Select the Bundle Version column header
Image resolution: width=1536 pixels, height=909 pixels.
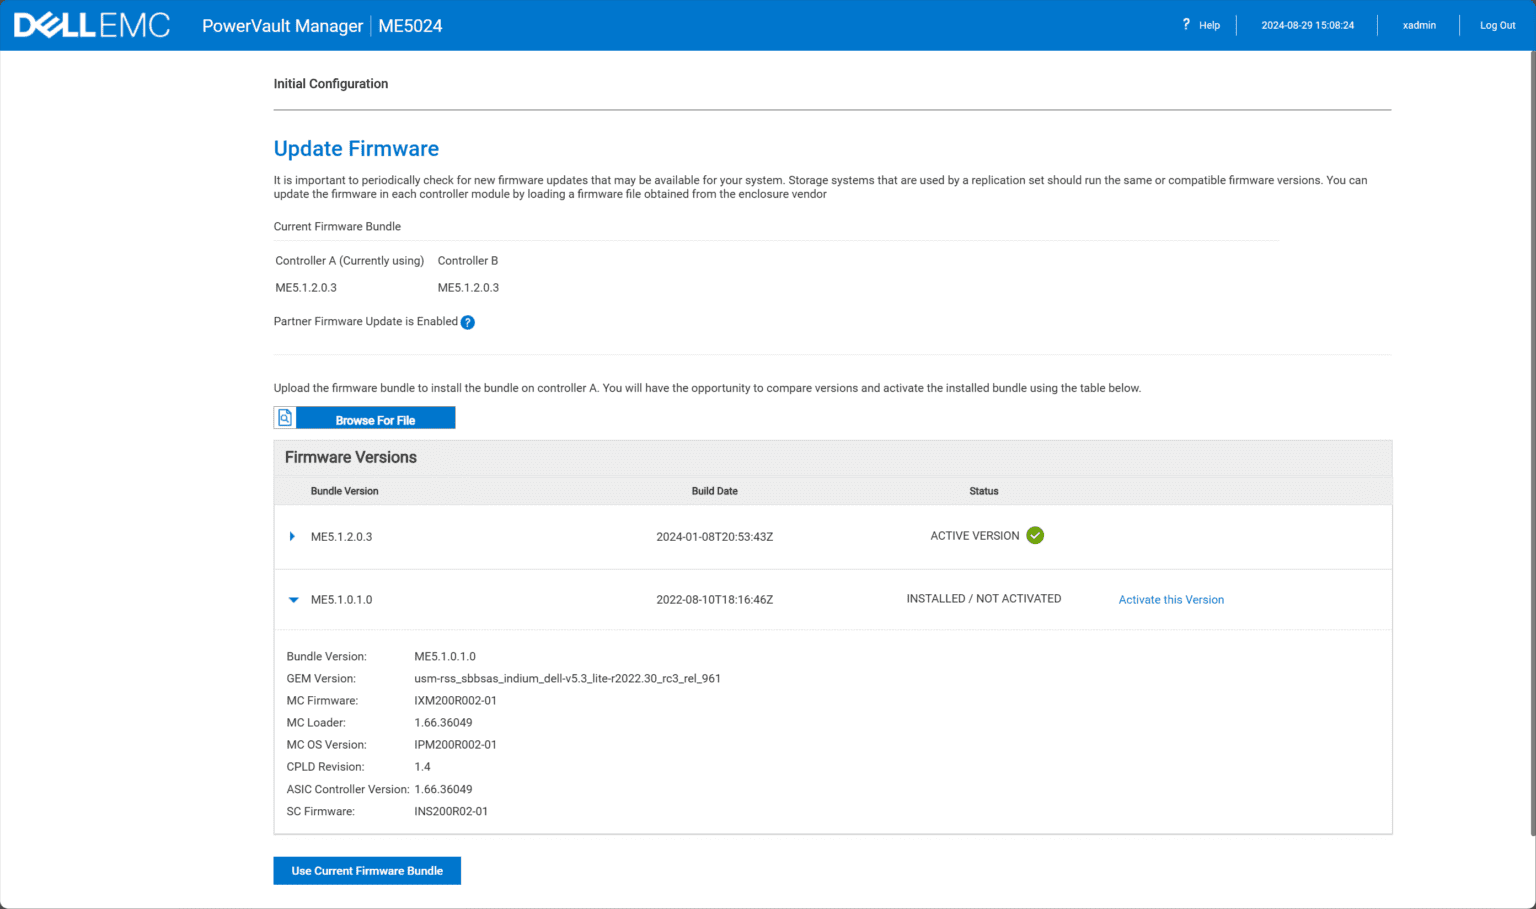[x=344, y=491]
